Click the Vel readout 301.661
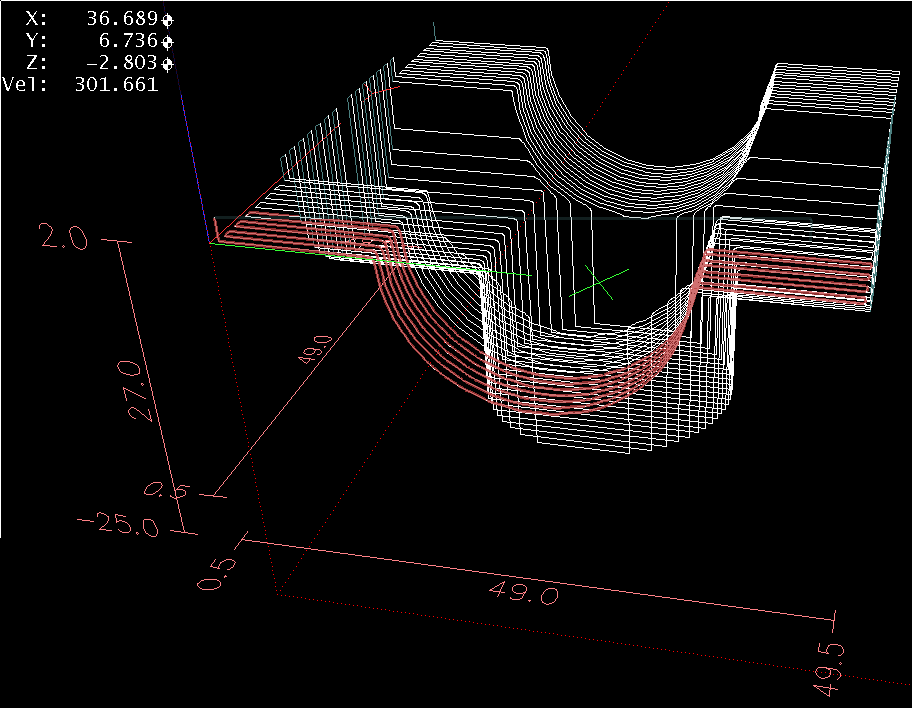 pyautogui.click(x=116, y=85)
